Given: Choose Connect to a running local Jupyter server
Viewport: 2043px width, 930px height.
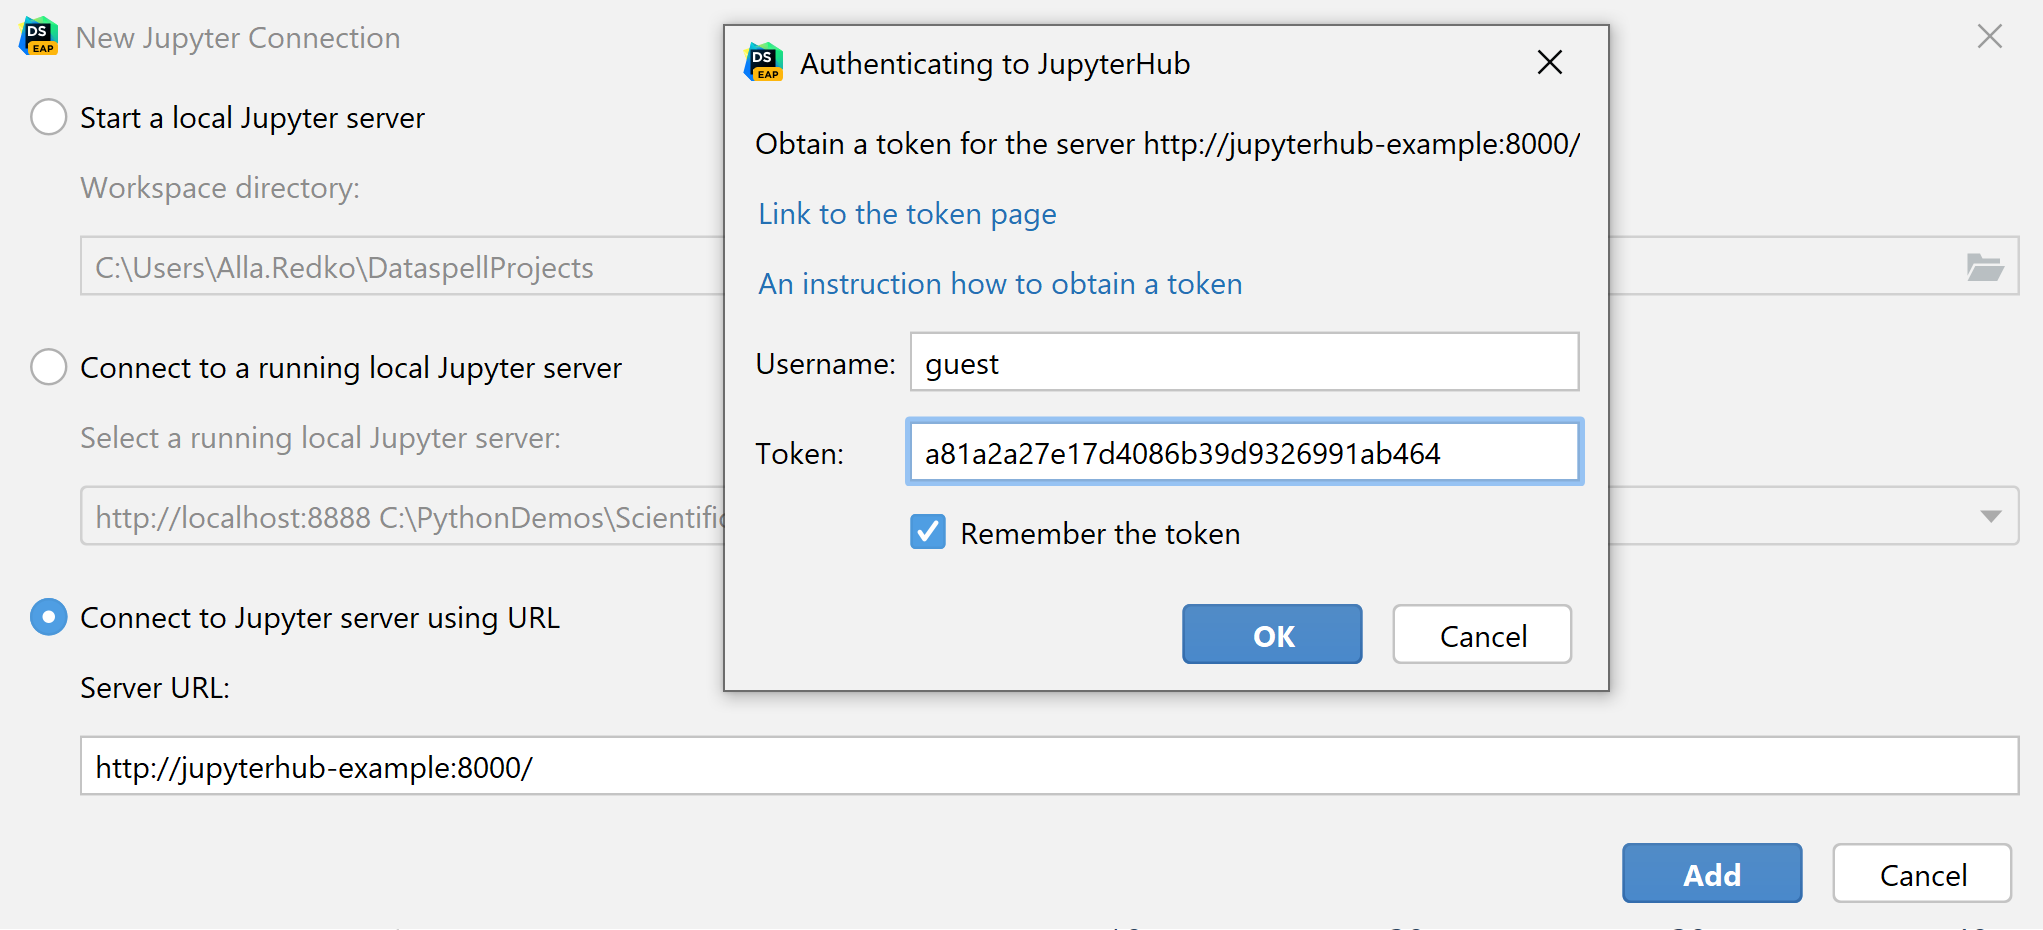Looking at the screenshot, I should [48, 367].
